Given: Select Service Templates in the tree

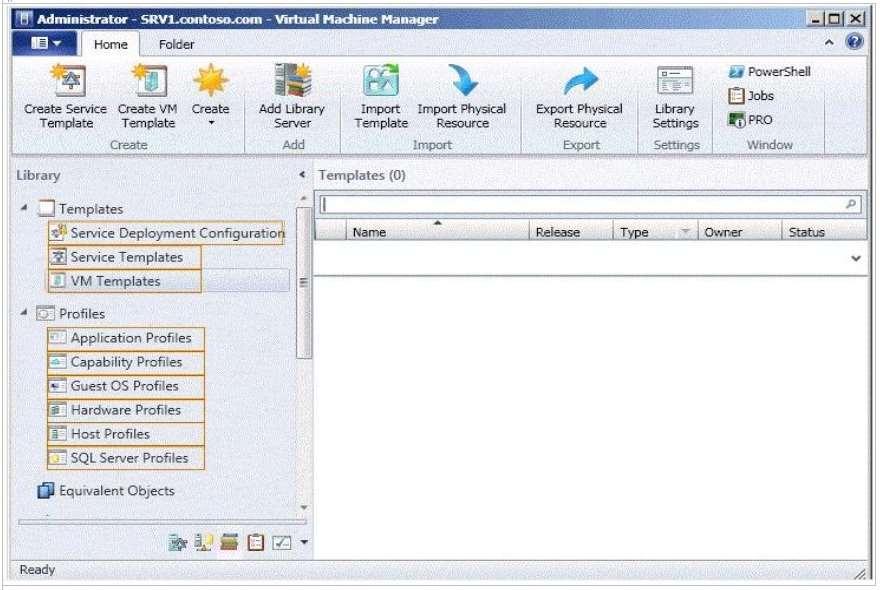Looking at the screenshot, I should [x=125, y=257].
